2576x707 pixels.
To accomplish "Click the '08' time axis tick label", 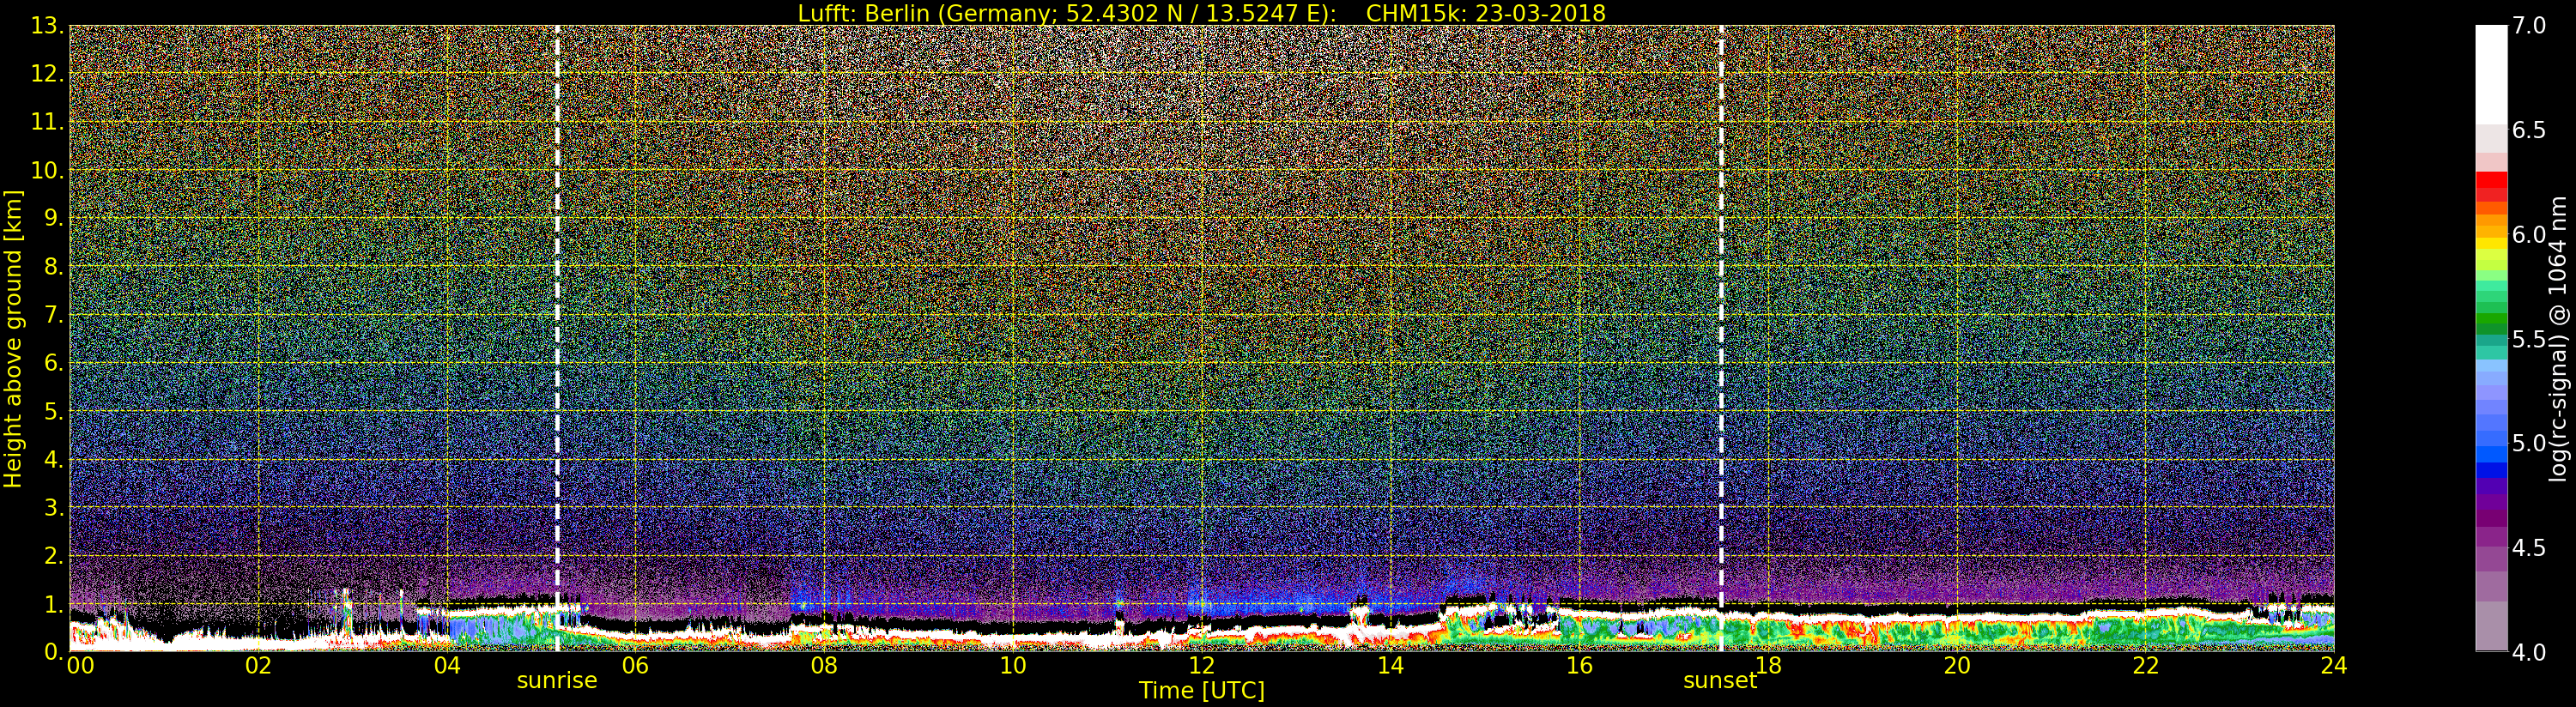I will [824, 665].
